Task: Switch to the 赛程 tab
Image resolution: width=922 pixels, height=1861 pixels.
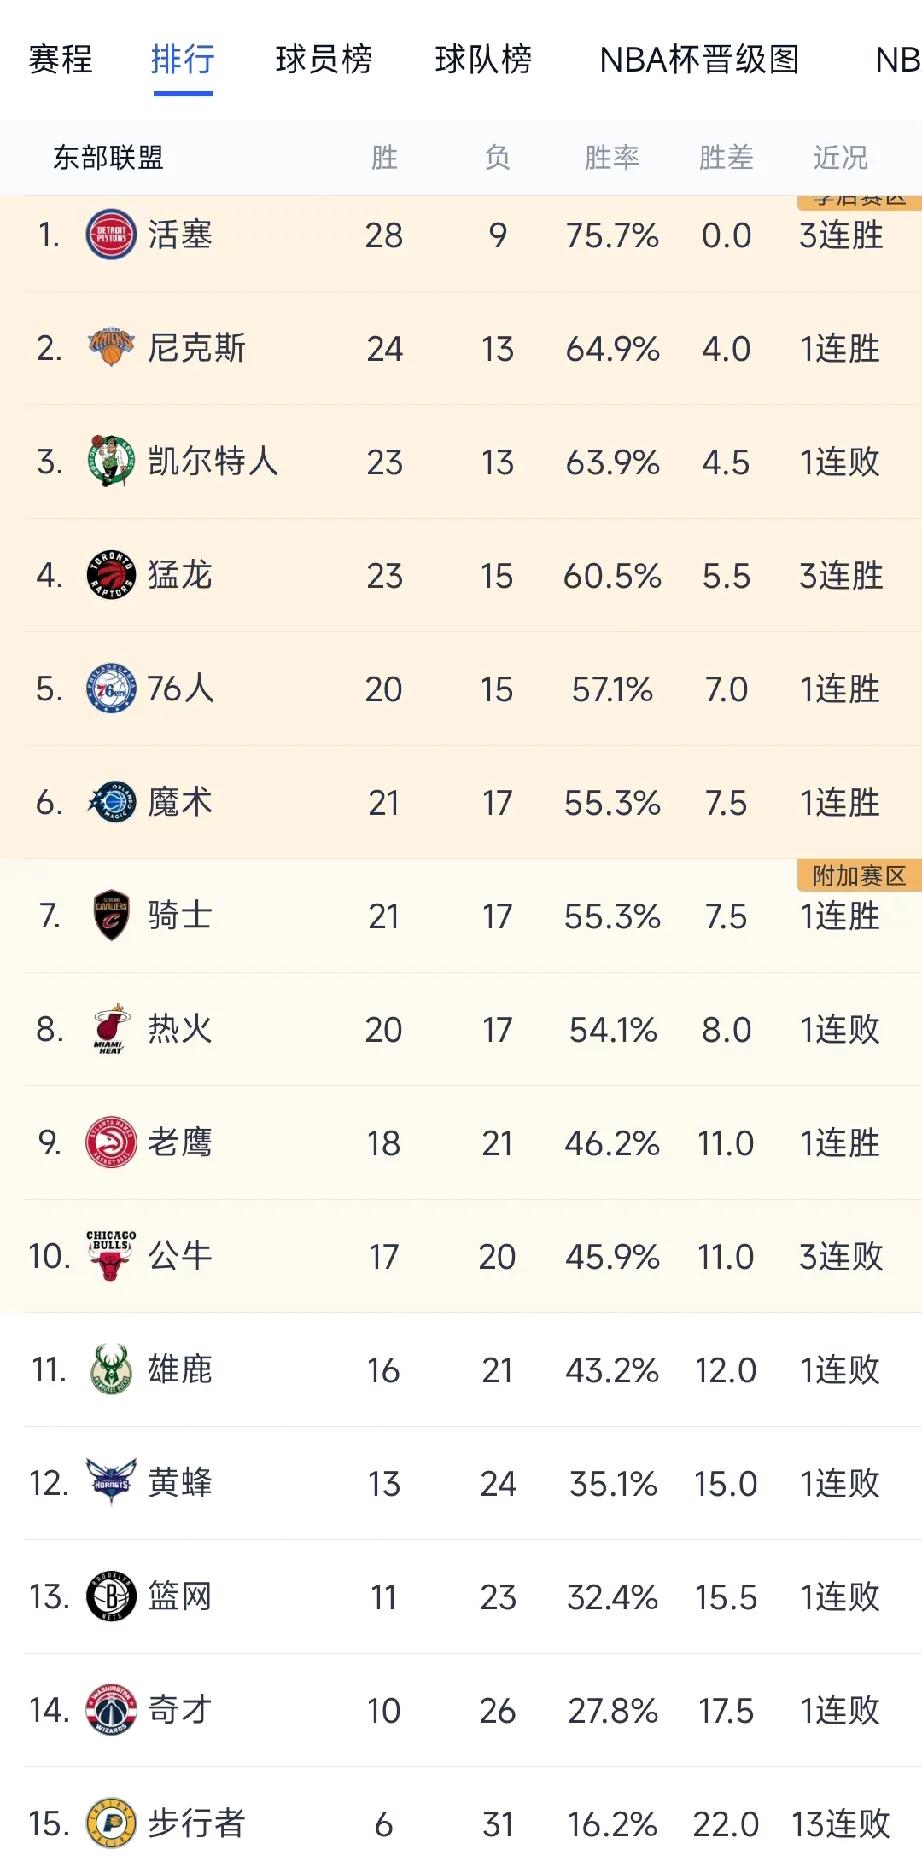Action: (60, 60)
